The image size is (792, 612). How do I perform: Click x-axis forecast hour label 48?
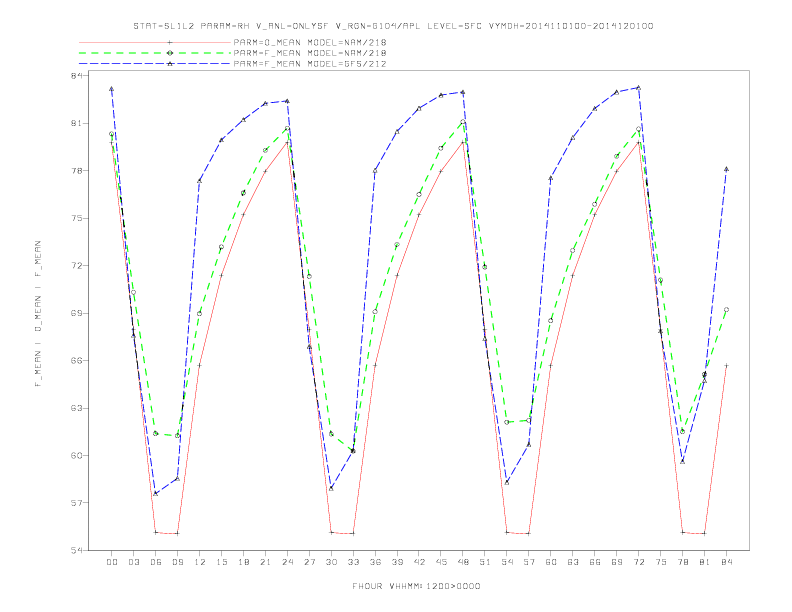463,562
